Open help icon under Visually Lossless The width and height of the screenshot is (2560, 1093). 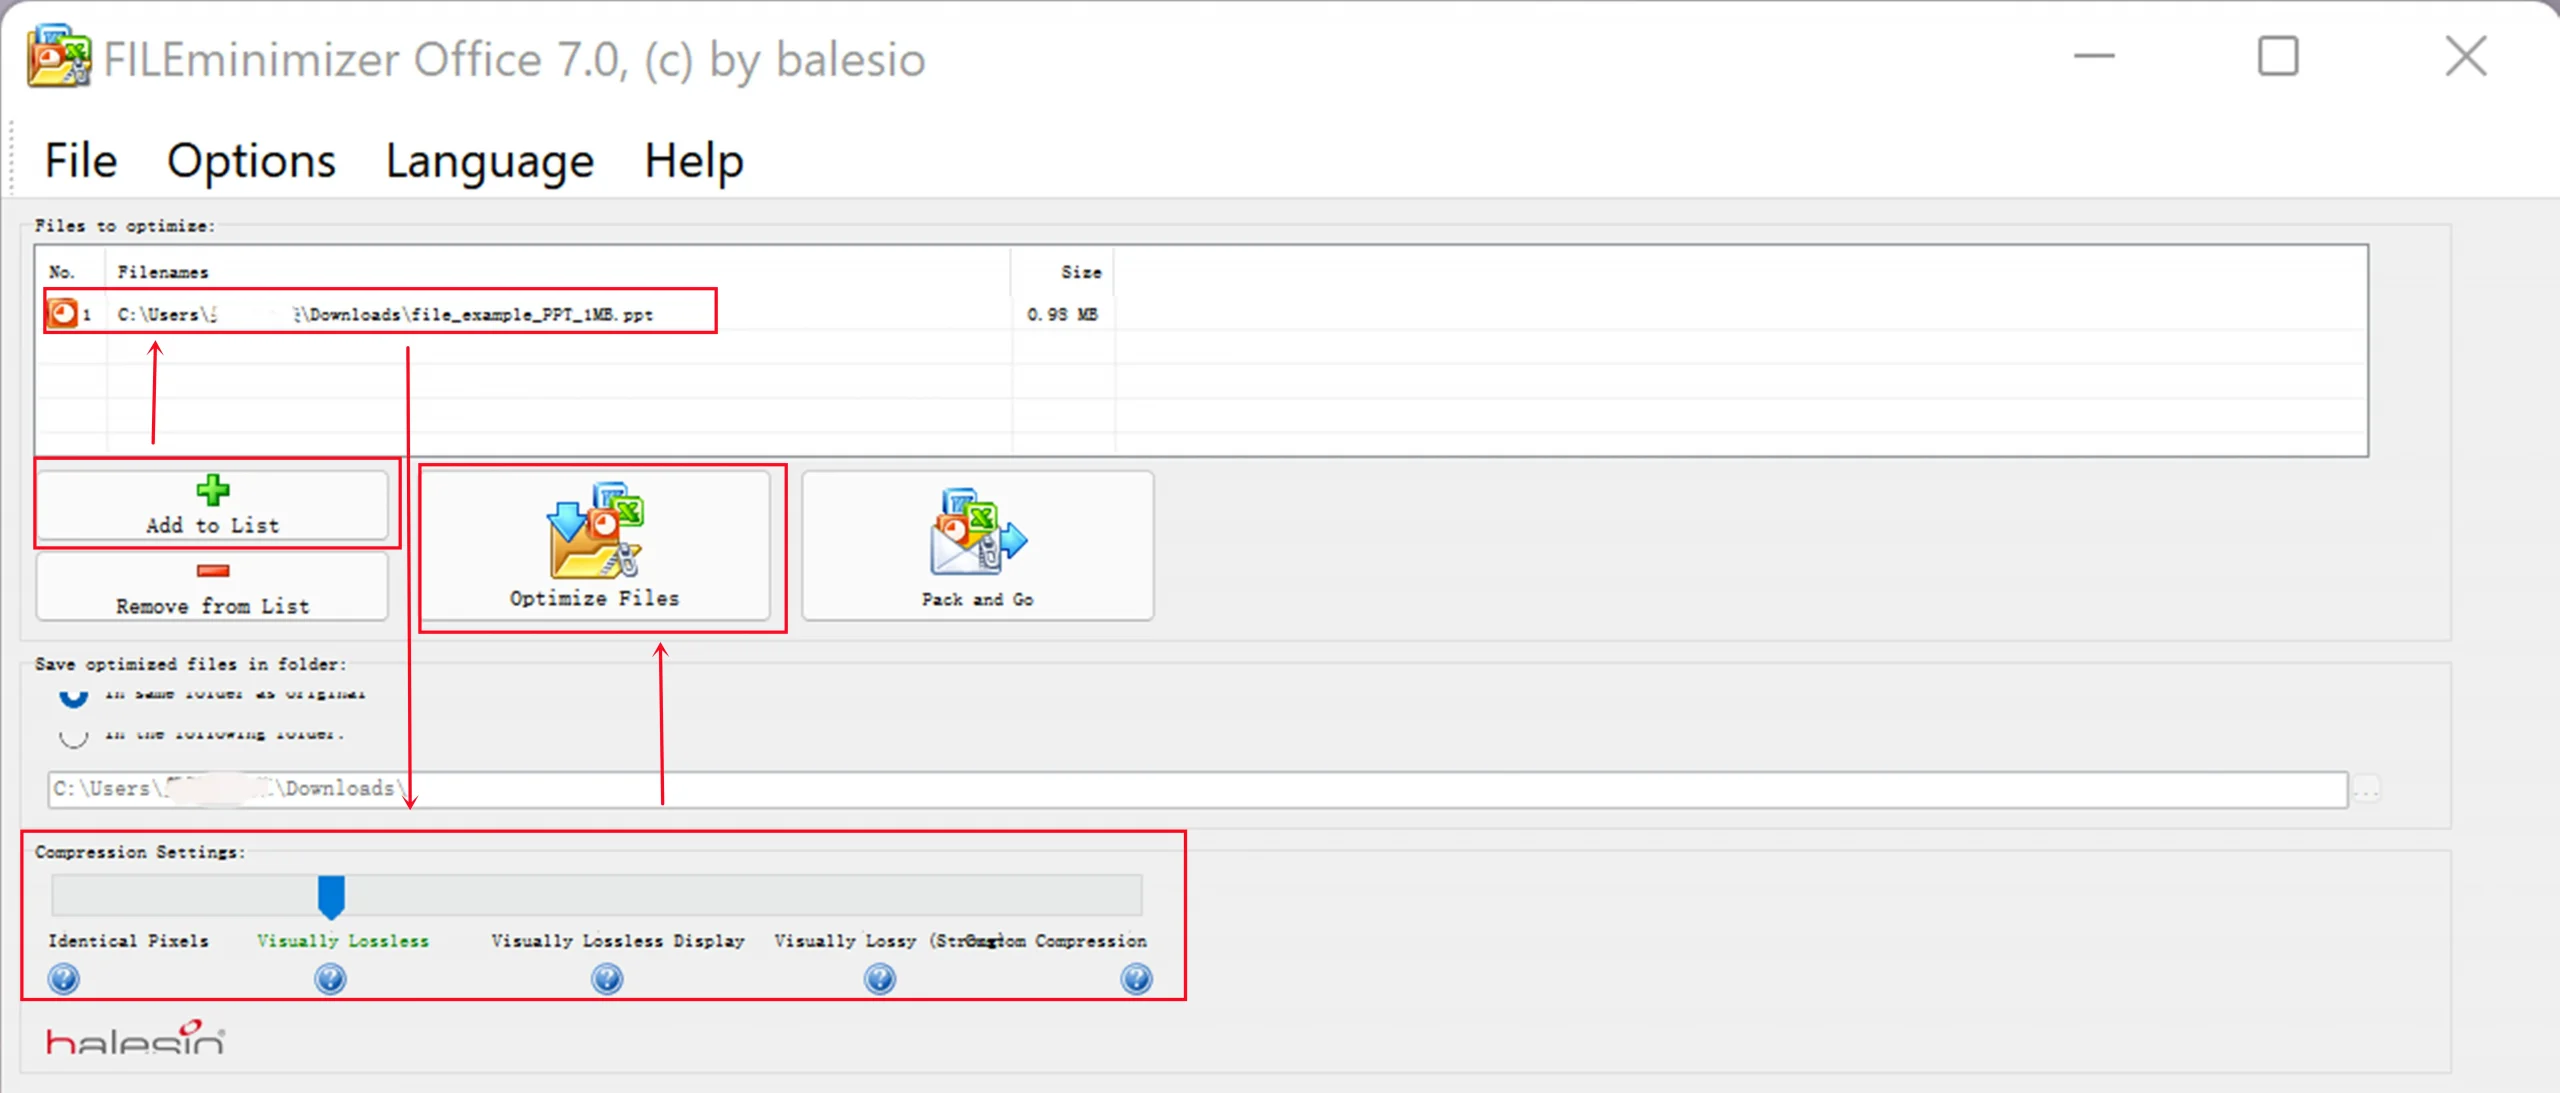pyautogui.click(x=330, y=979)
